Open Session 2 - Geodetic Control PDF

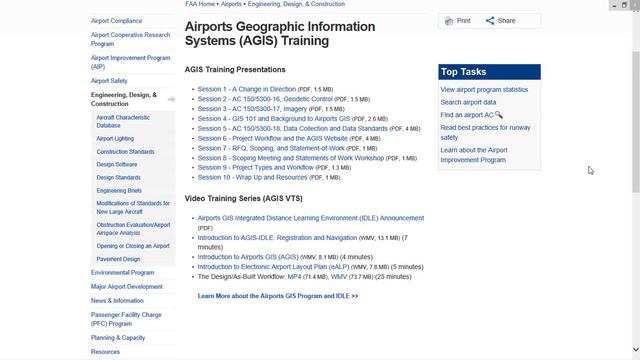tap(265, 99)
